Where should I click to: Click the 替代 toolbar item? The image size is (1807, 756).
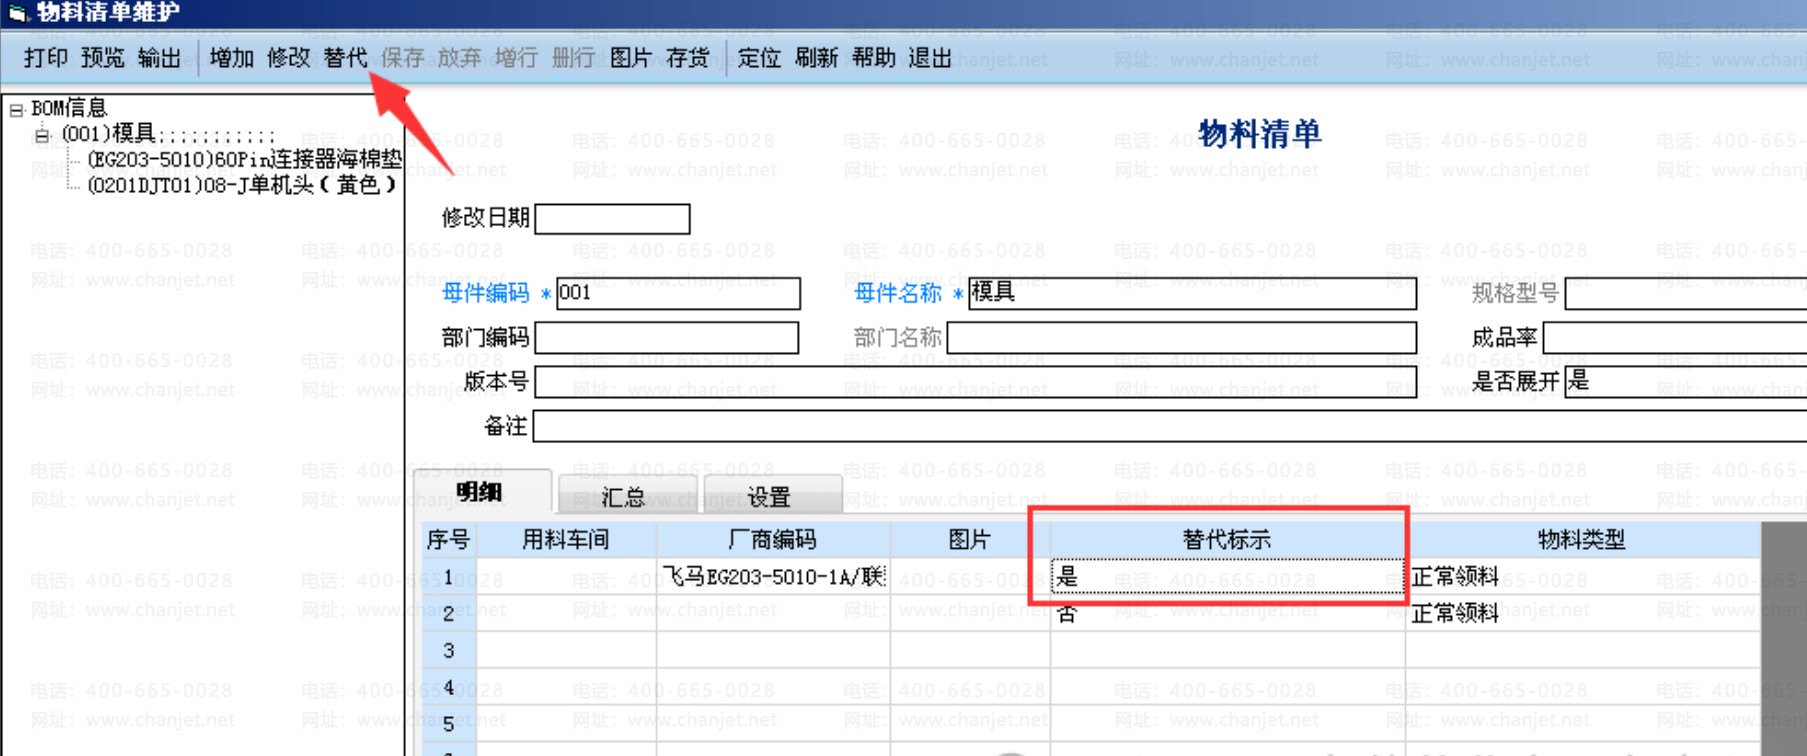[x=345, y=58]
